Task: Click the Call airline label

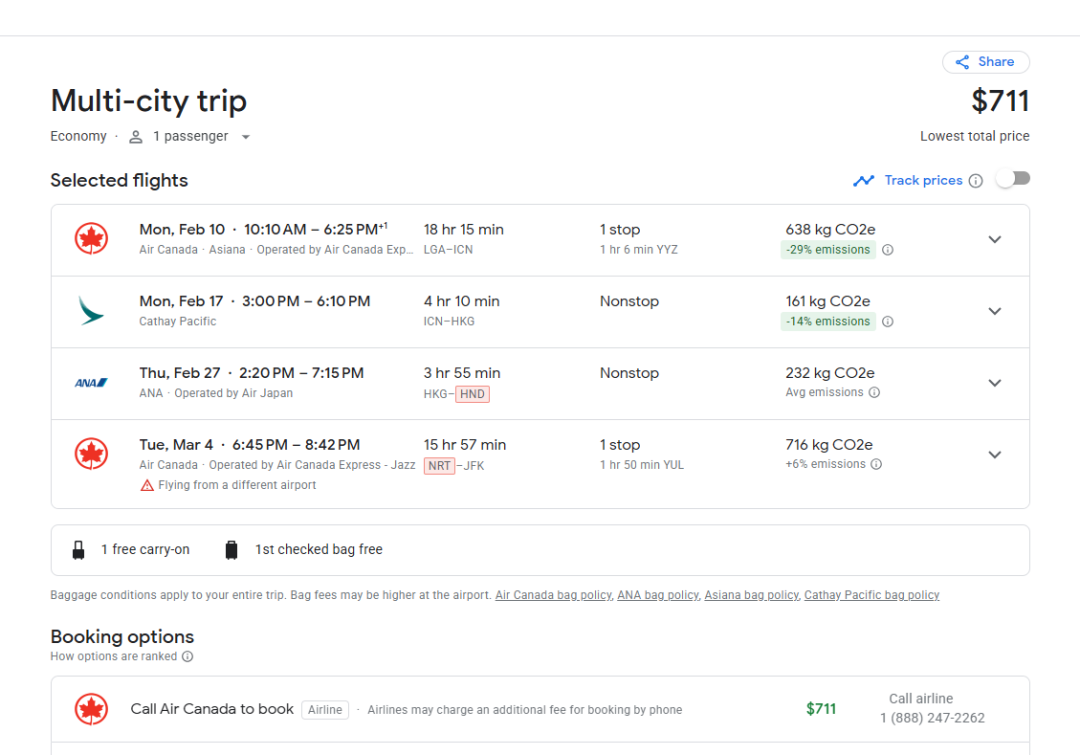Action: pos(921,699)
